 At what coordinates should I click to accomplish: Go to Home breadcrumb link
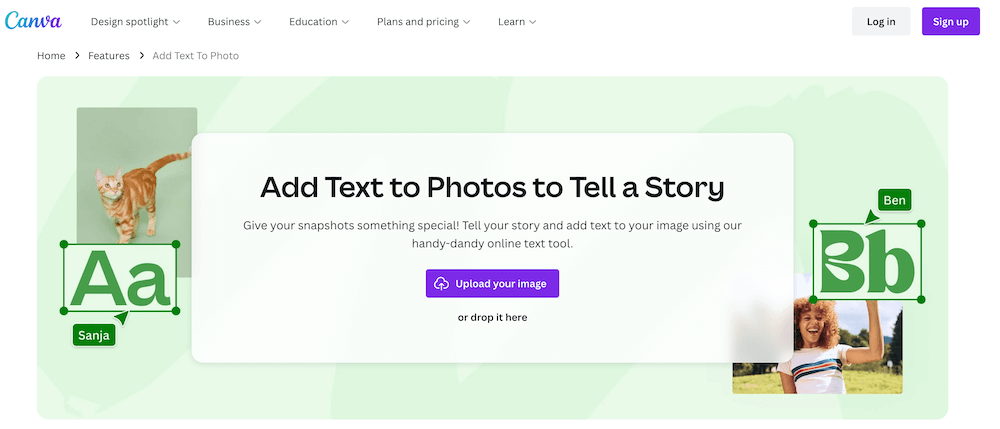[51, 56]
